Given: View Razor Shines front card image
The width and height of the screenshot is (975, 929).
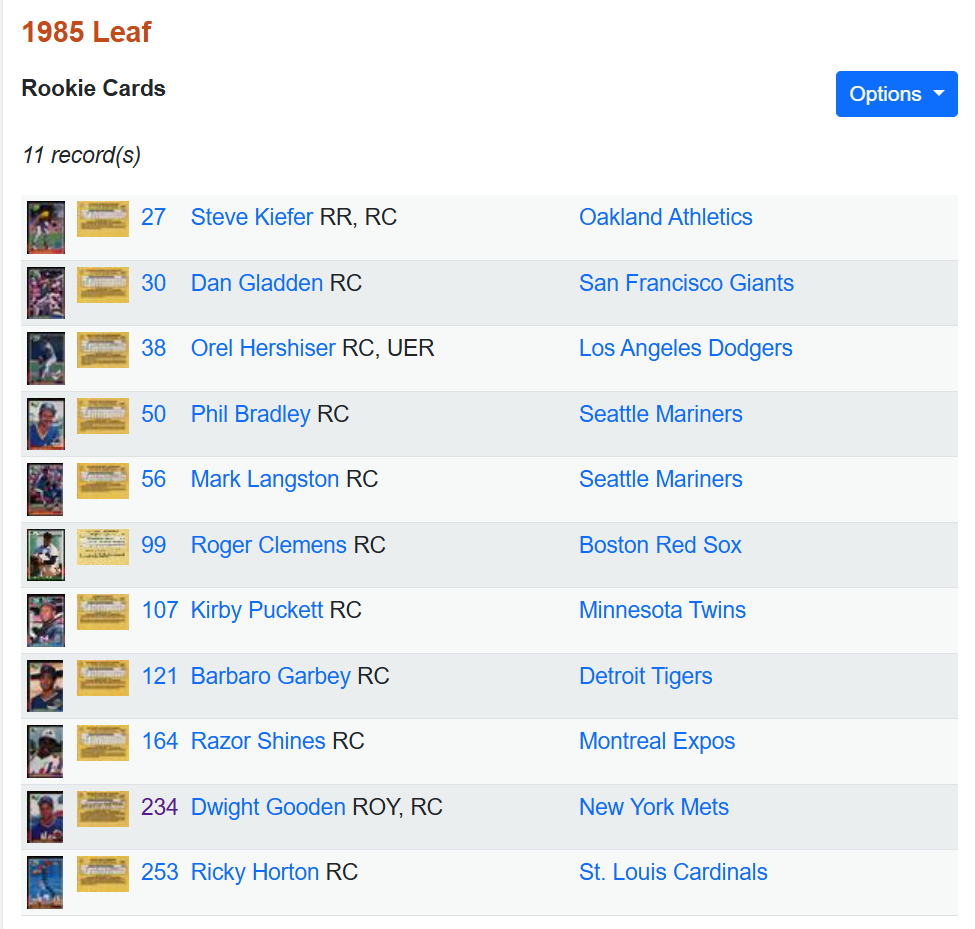Looking at the screenshot, I should tap(46, 752).
